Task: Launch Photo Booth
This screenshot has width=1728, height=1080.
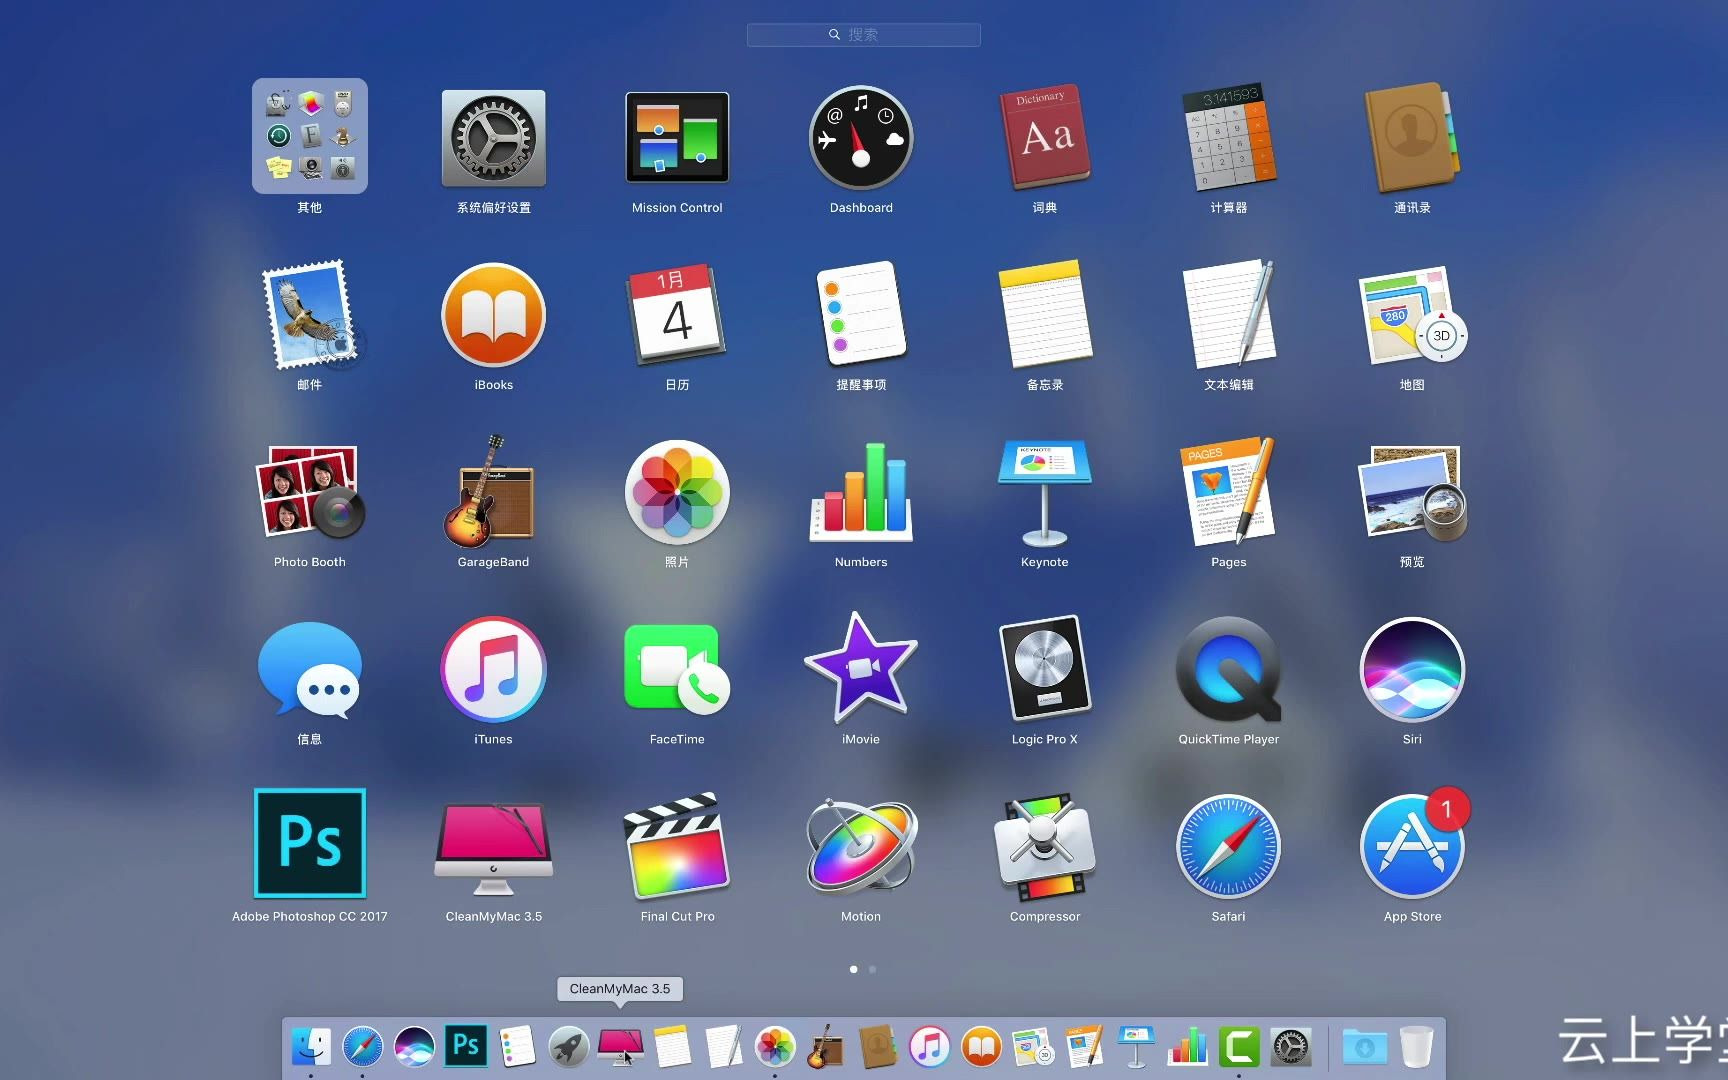Action: [309, 493]
